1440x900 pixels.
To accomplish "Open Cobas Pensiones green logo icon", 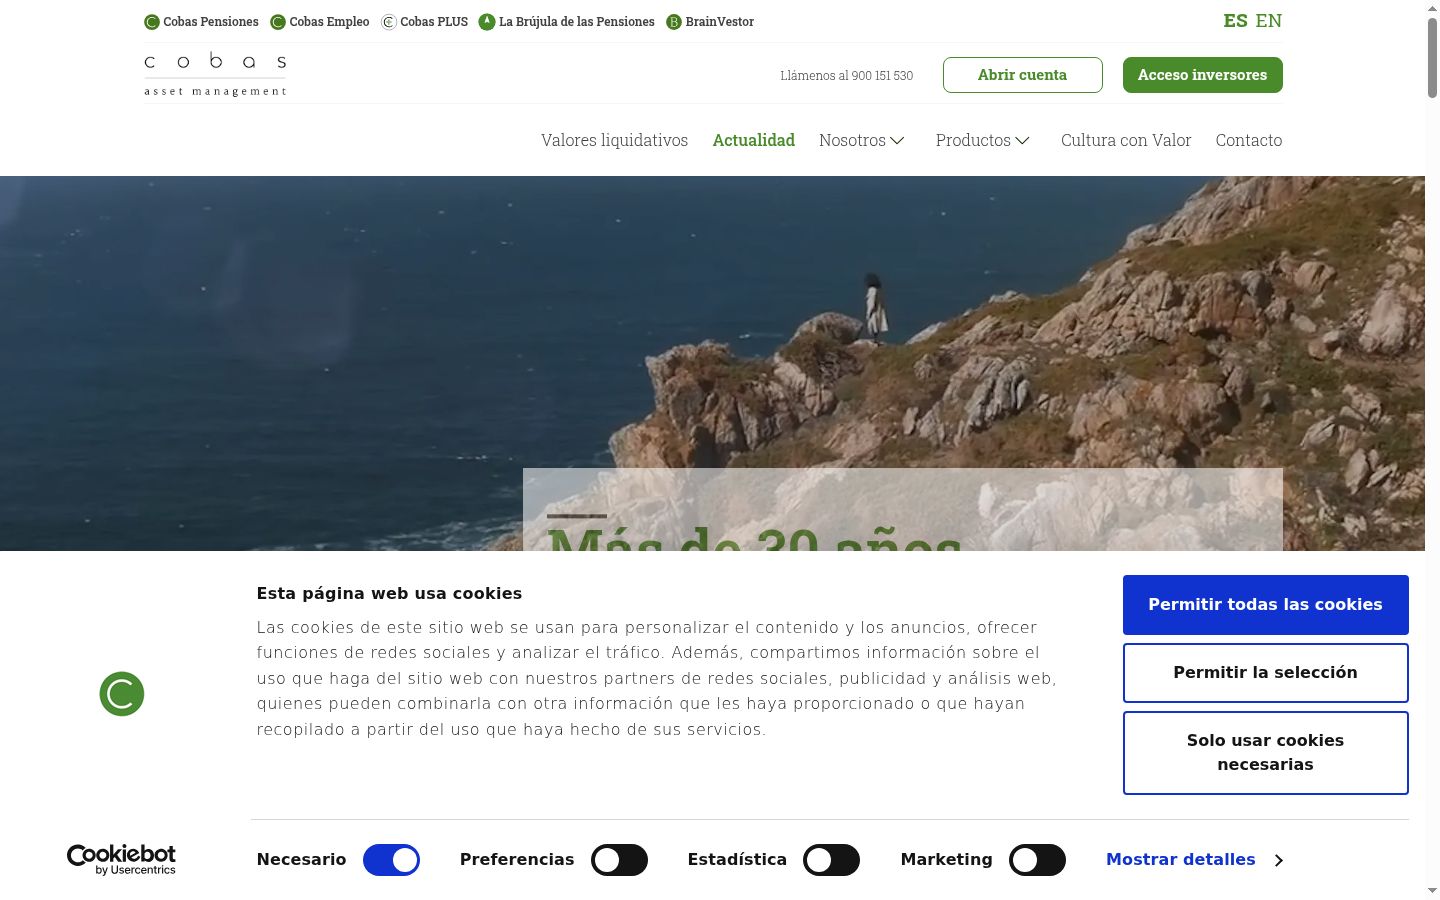I will [x=152, y=22].
